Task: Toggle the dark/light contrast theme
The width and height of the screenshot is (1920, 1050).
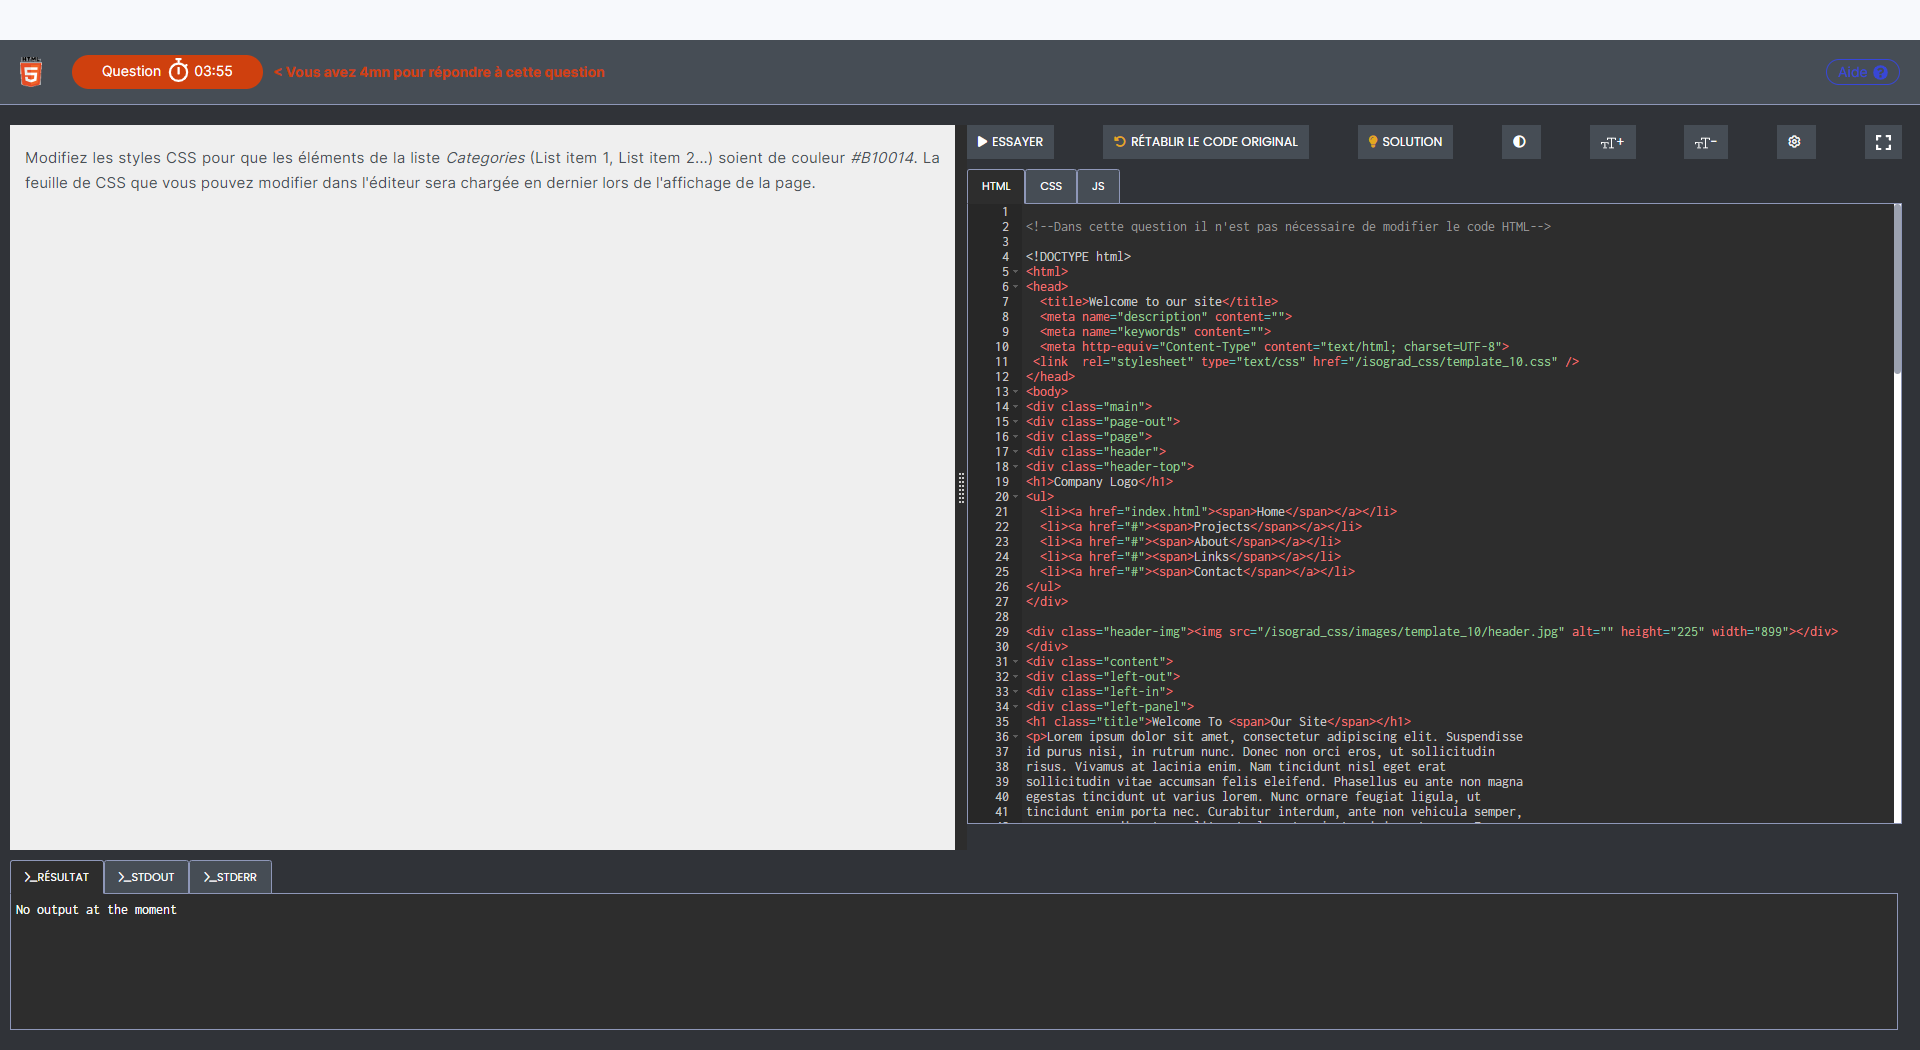Action: click(1520, 142)
